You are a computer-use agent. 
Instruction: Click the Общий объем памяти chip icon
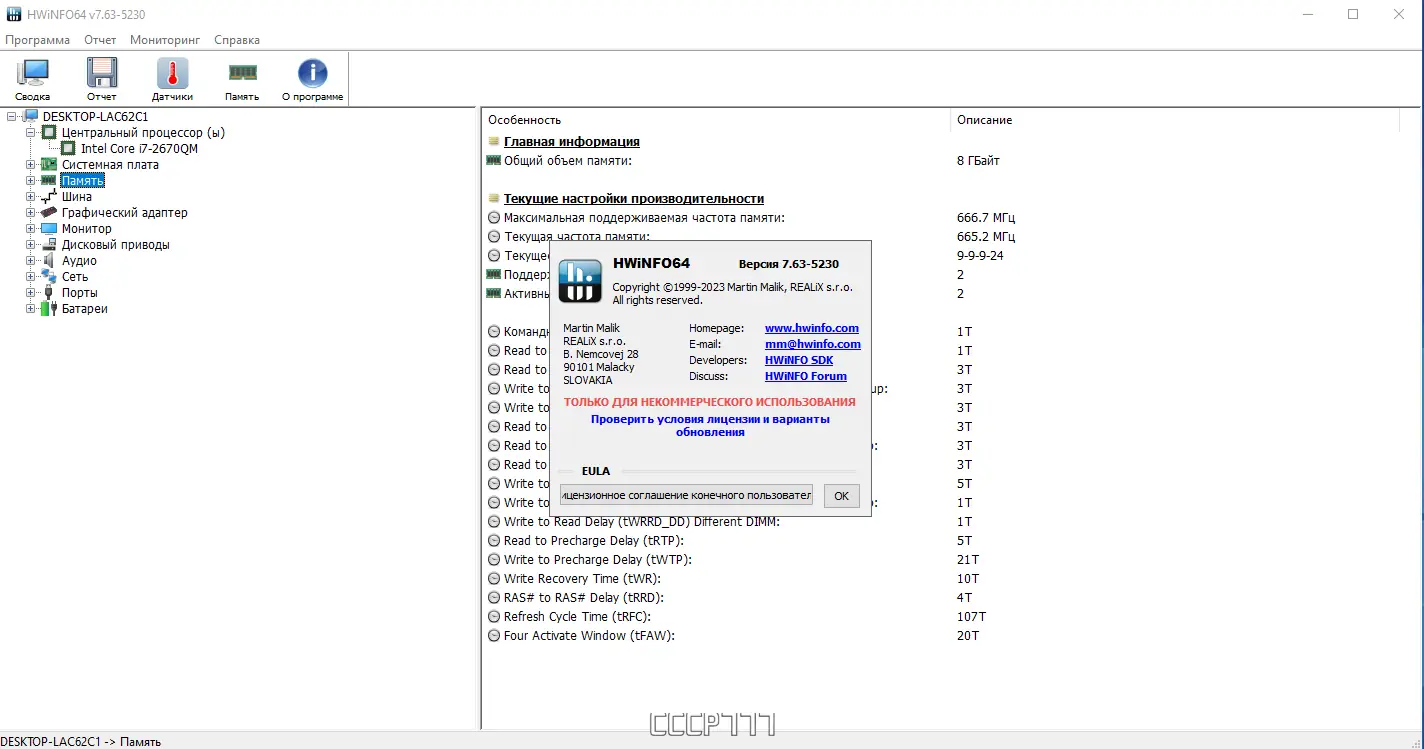(x=493, y=160)
